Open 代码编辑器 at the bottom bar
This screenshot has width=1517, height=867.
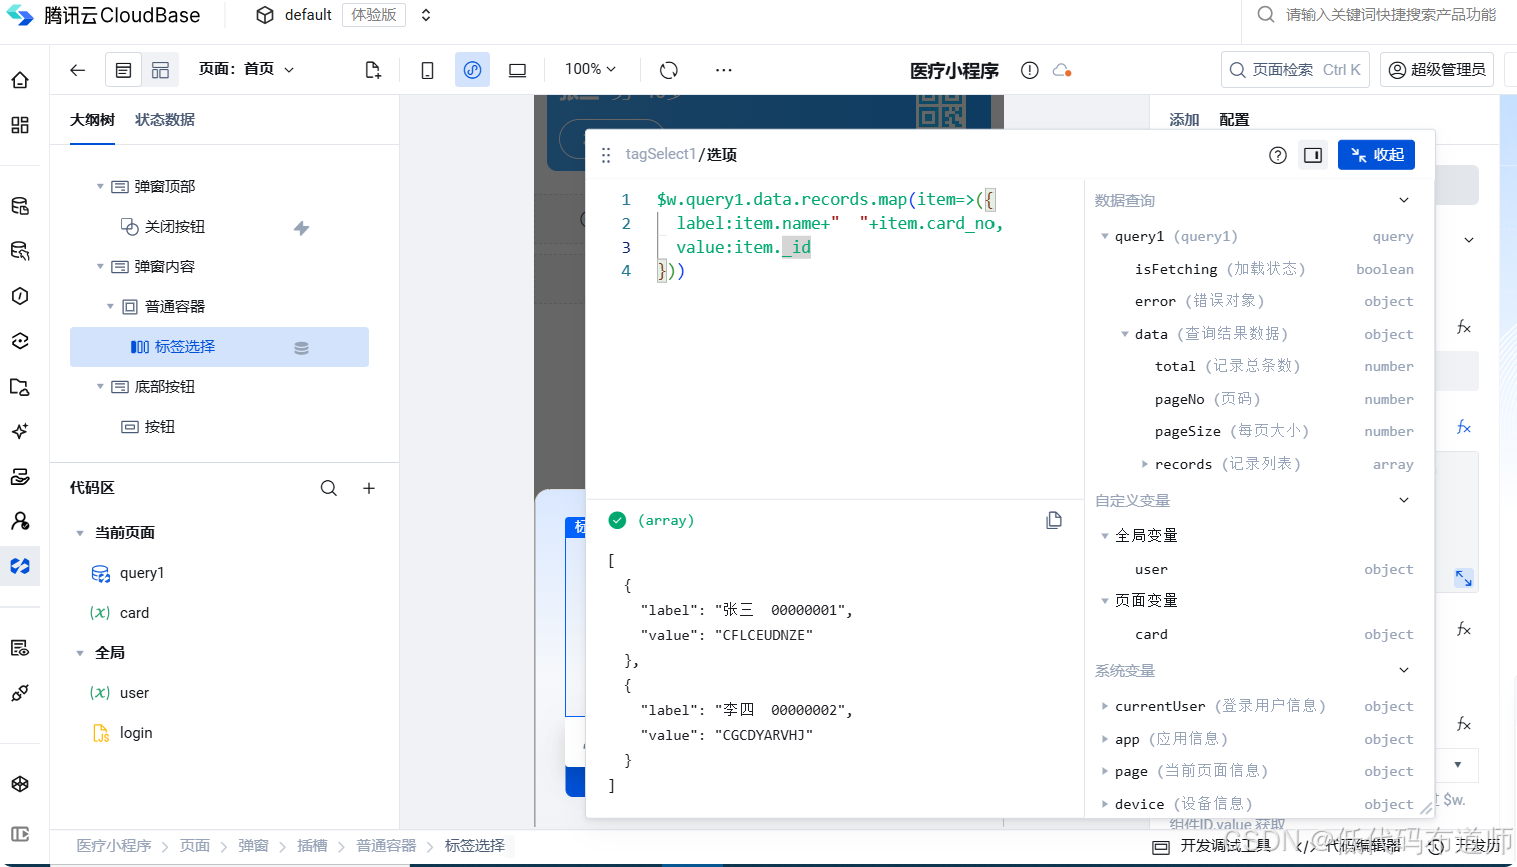coord(1350,846)
